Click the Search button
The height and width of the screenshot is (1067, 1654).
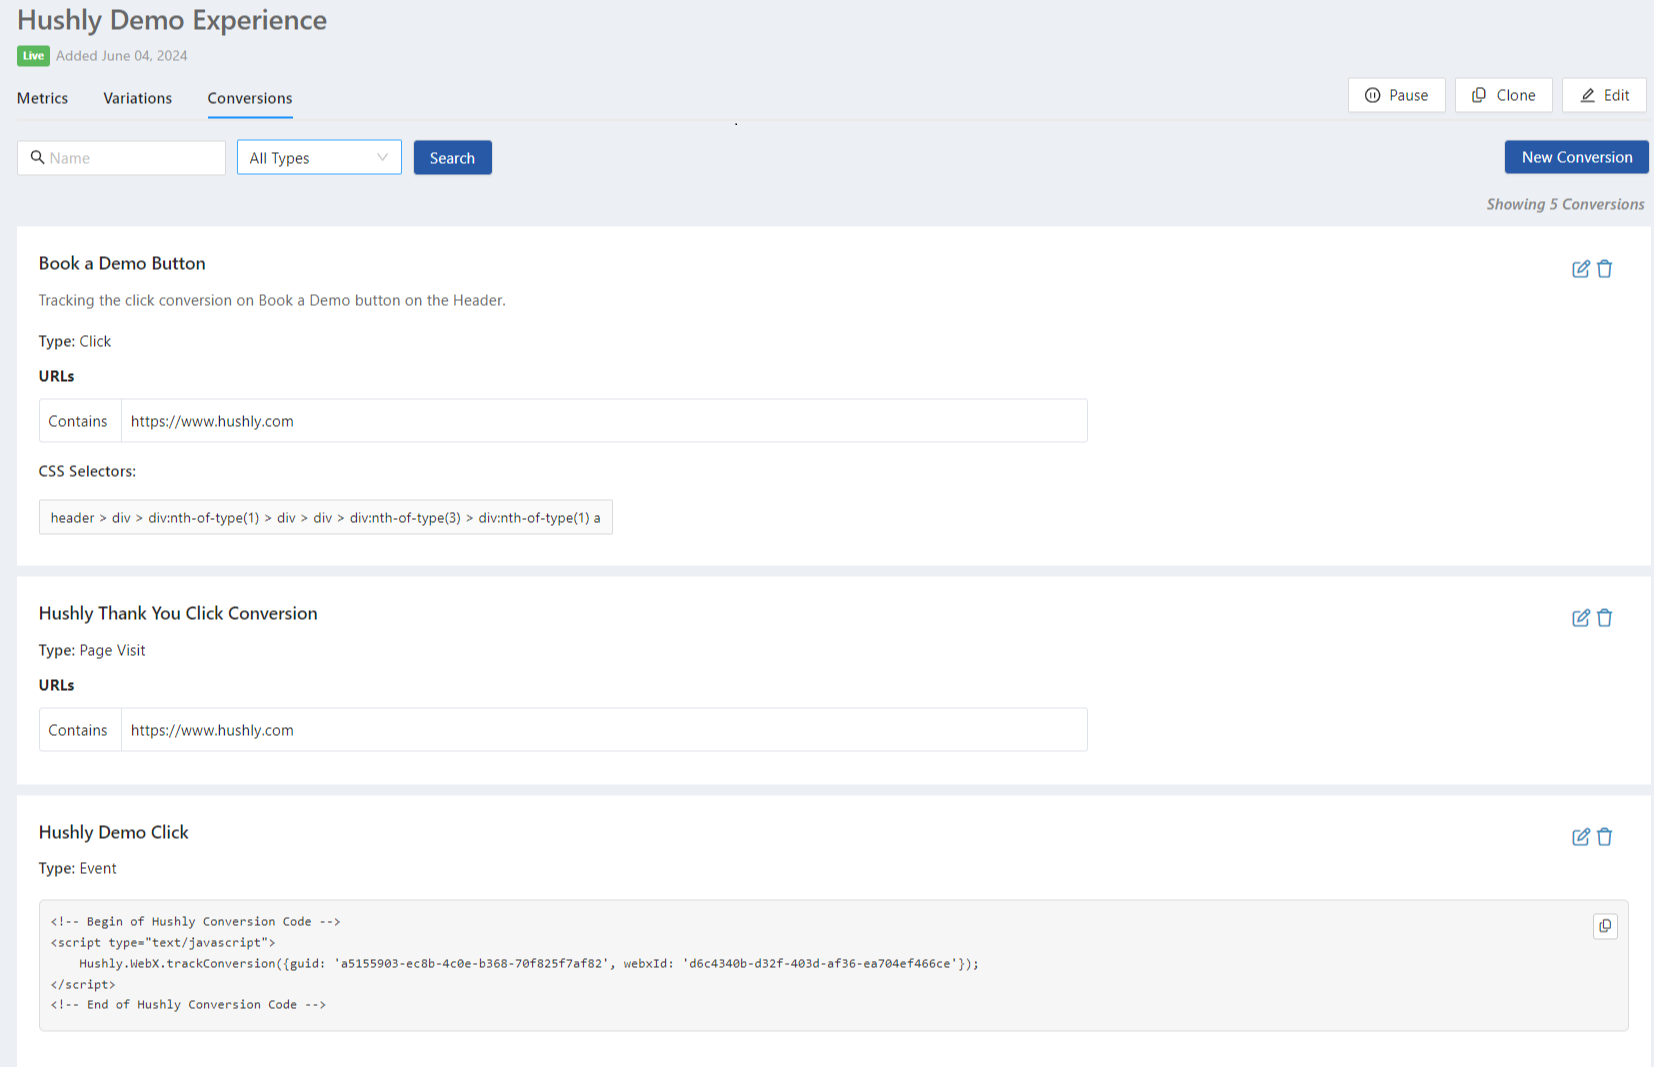click(x=452, y=158)
